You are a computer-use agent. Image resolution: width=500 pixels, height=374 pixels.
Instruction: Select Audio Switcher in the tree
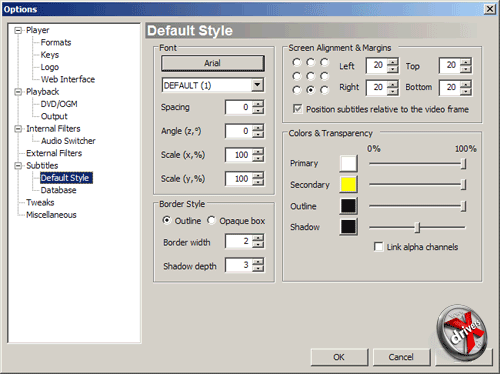pos(68,141)
